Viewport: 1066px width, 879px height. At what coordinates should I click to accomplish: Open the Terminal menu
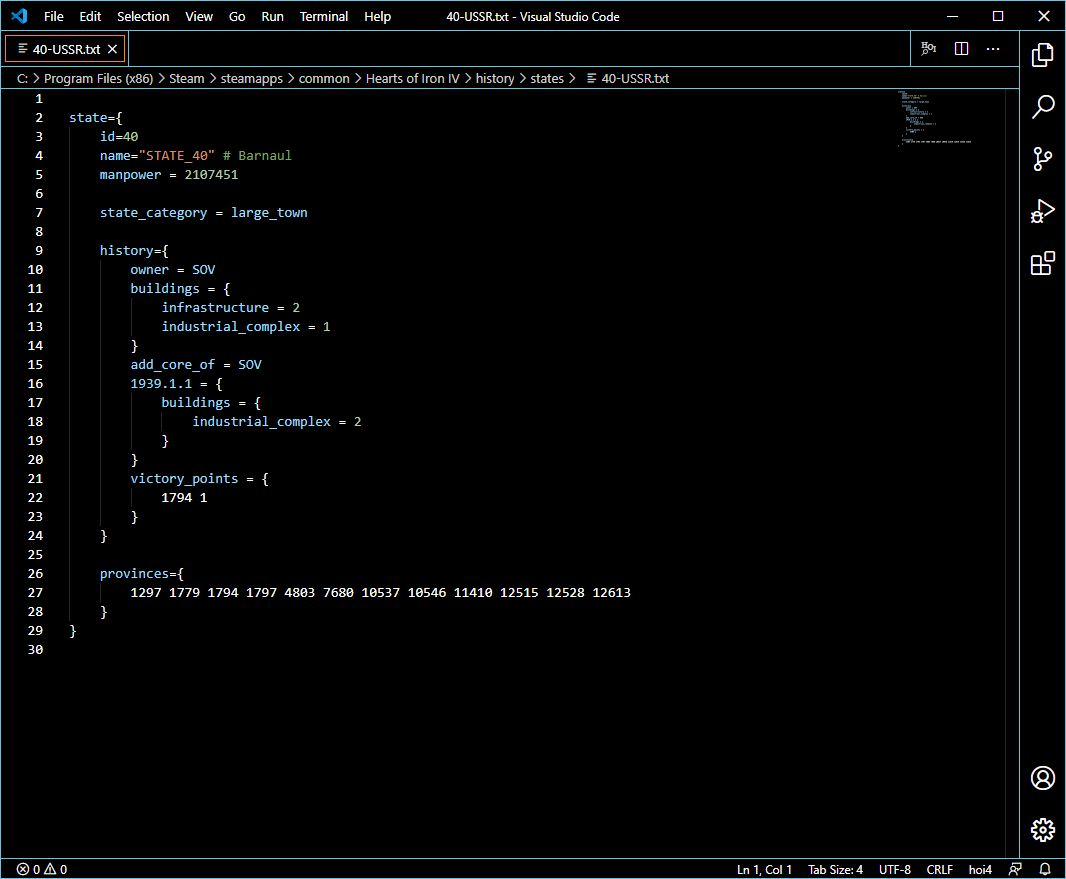coord(324,16)
